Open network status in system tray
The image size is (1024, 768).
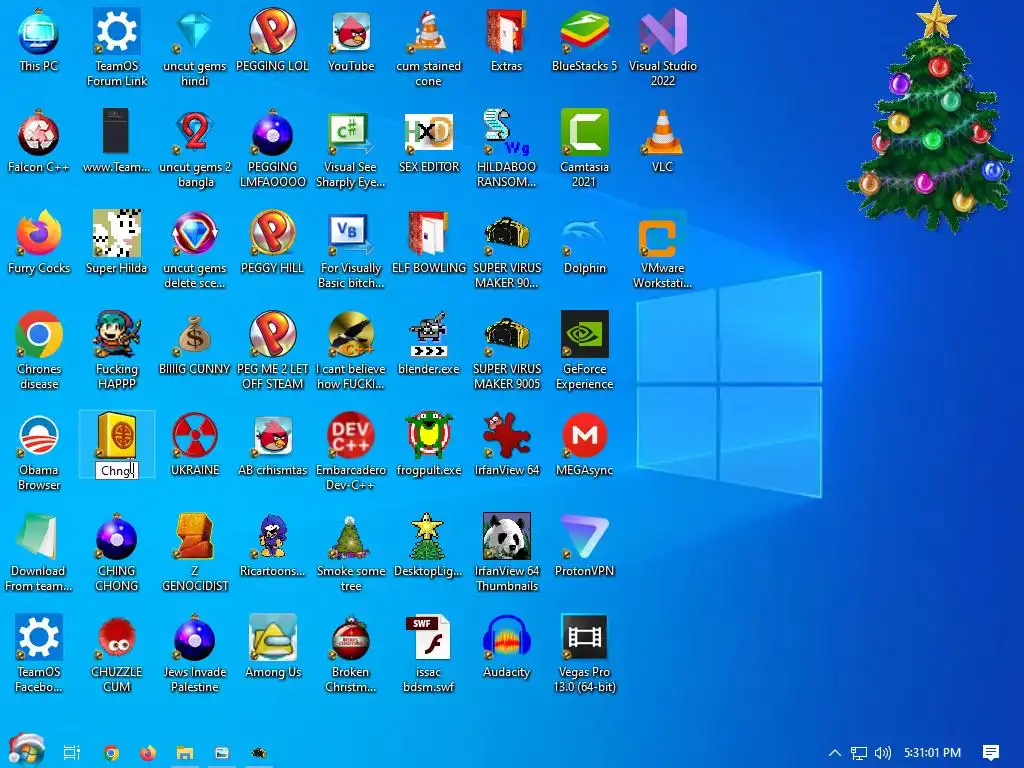(x=859, y=752)
